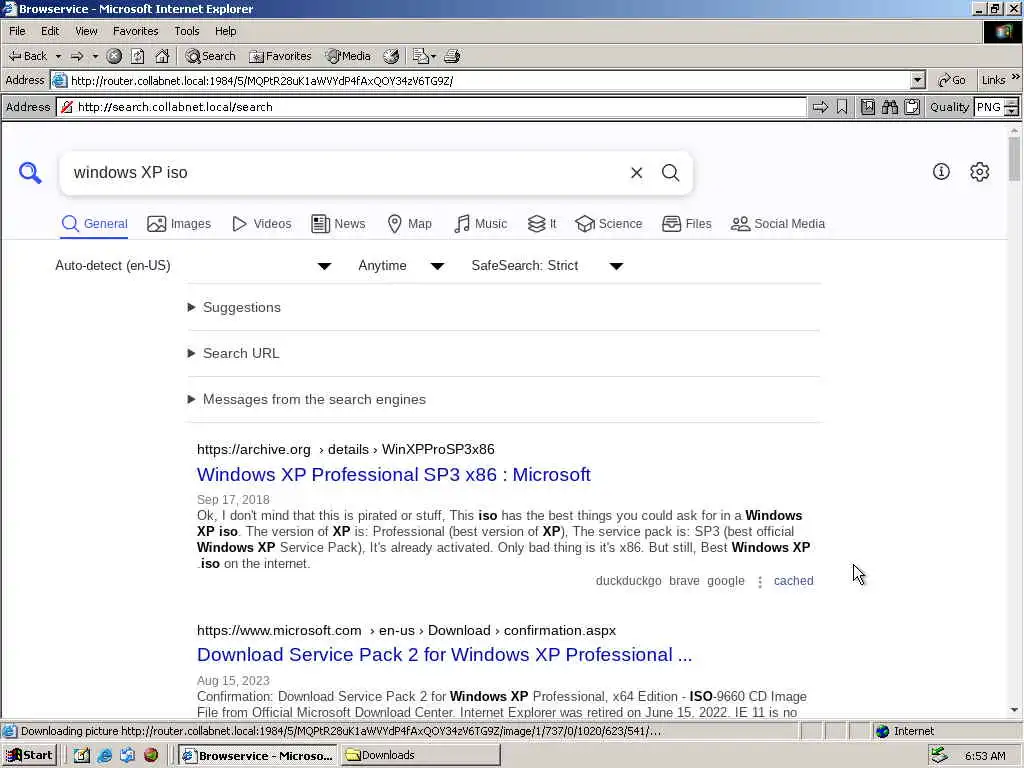
Task: Expand the Links toolbar chevron
Action: [x=1016, y=78]
